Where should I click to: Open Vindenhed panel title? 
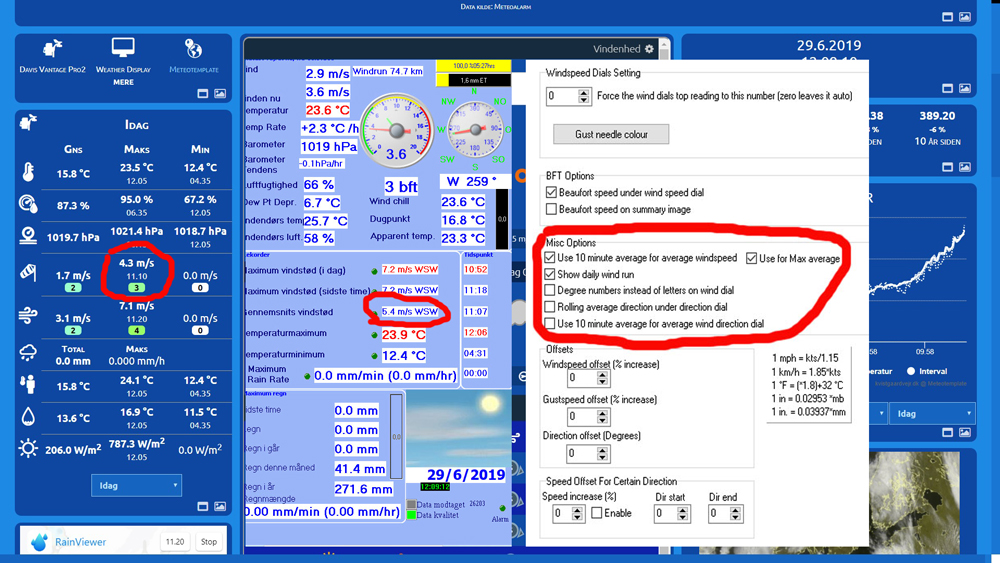pyautogui.click(x=617, y=48)
